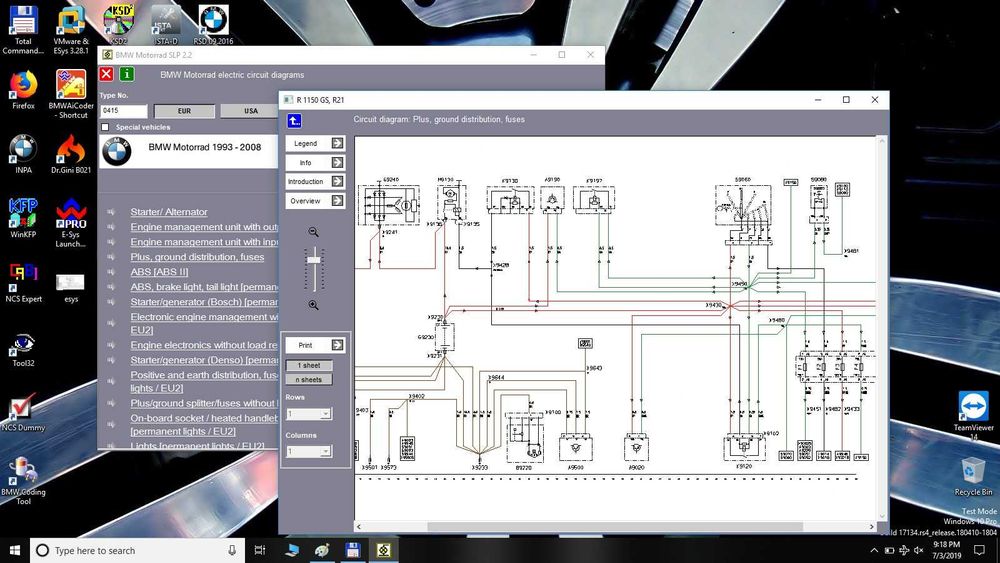The height and width of the screenshot is (563, 1000).
Task: Open NCS Expert desktop shortcut
Action: point(23,282)
